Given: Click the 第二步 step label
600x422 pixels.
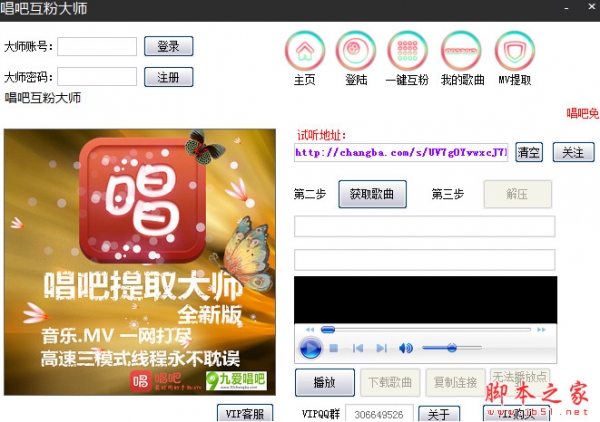Looking at the screenshot, I should click(x=310, y=194).
